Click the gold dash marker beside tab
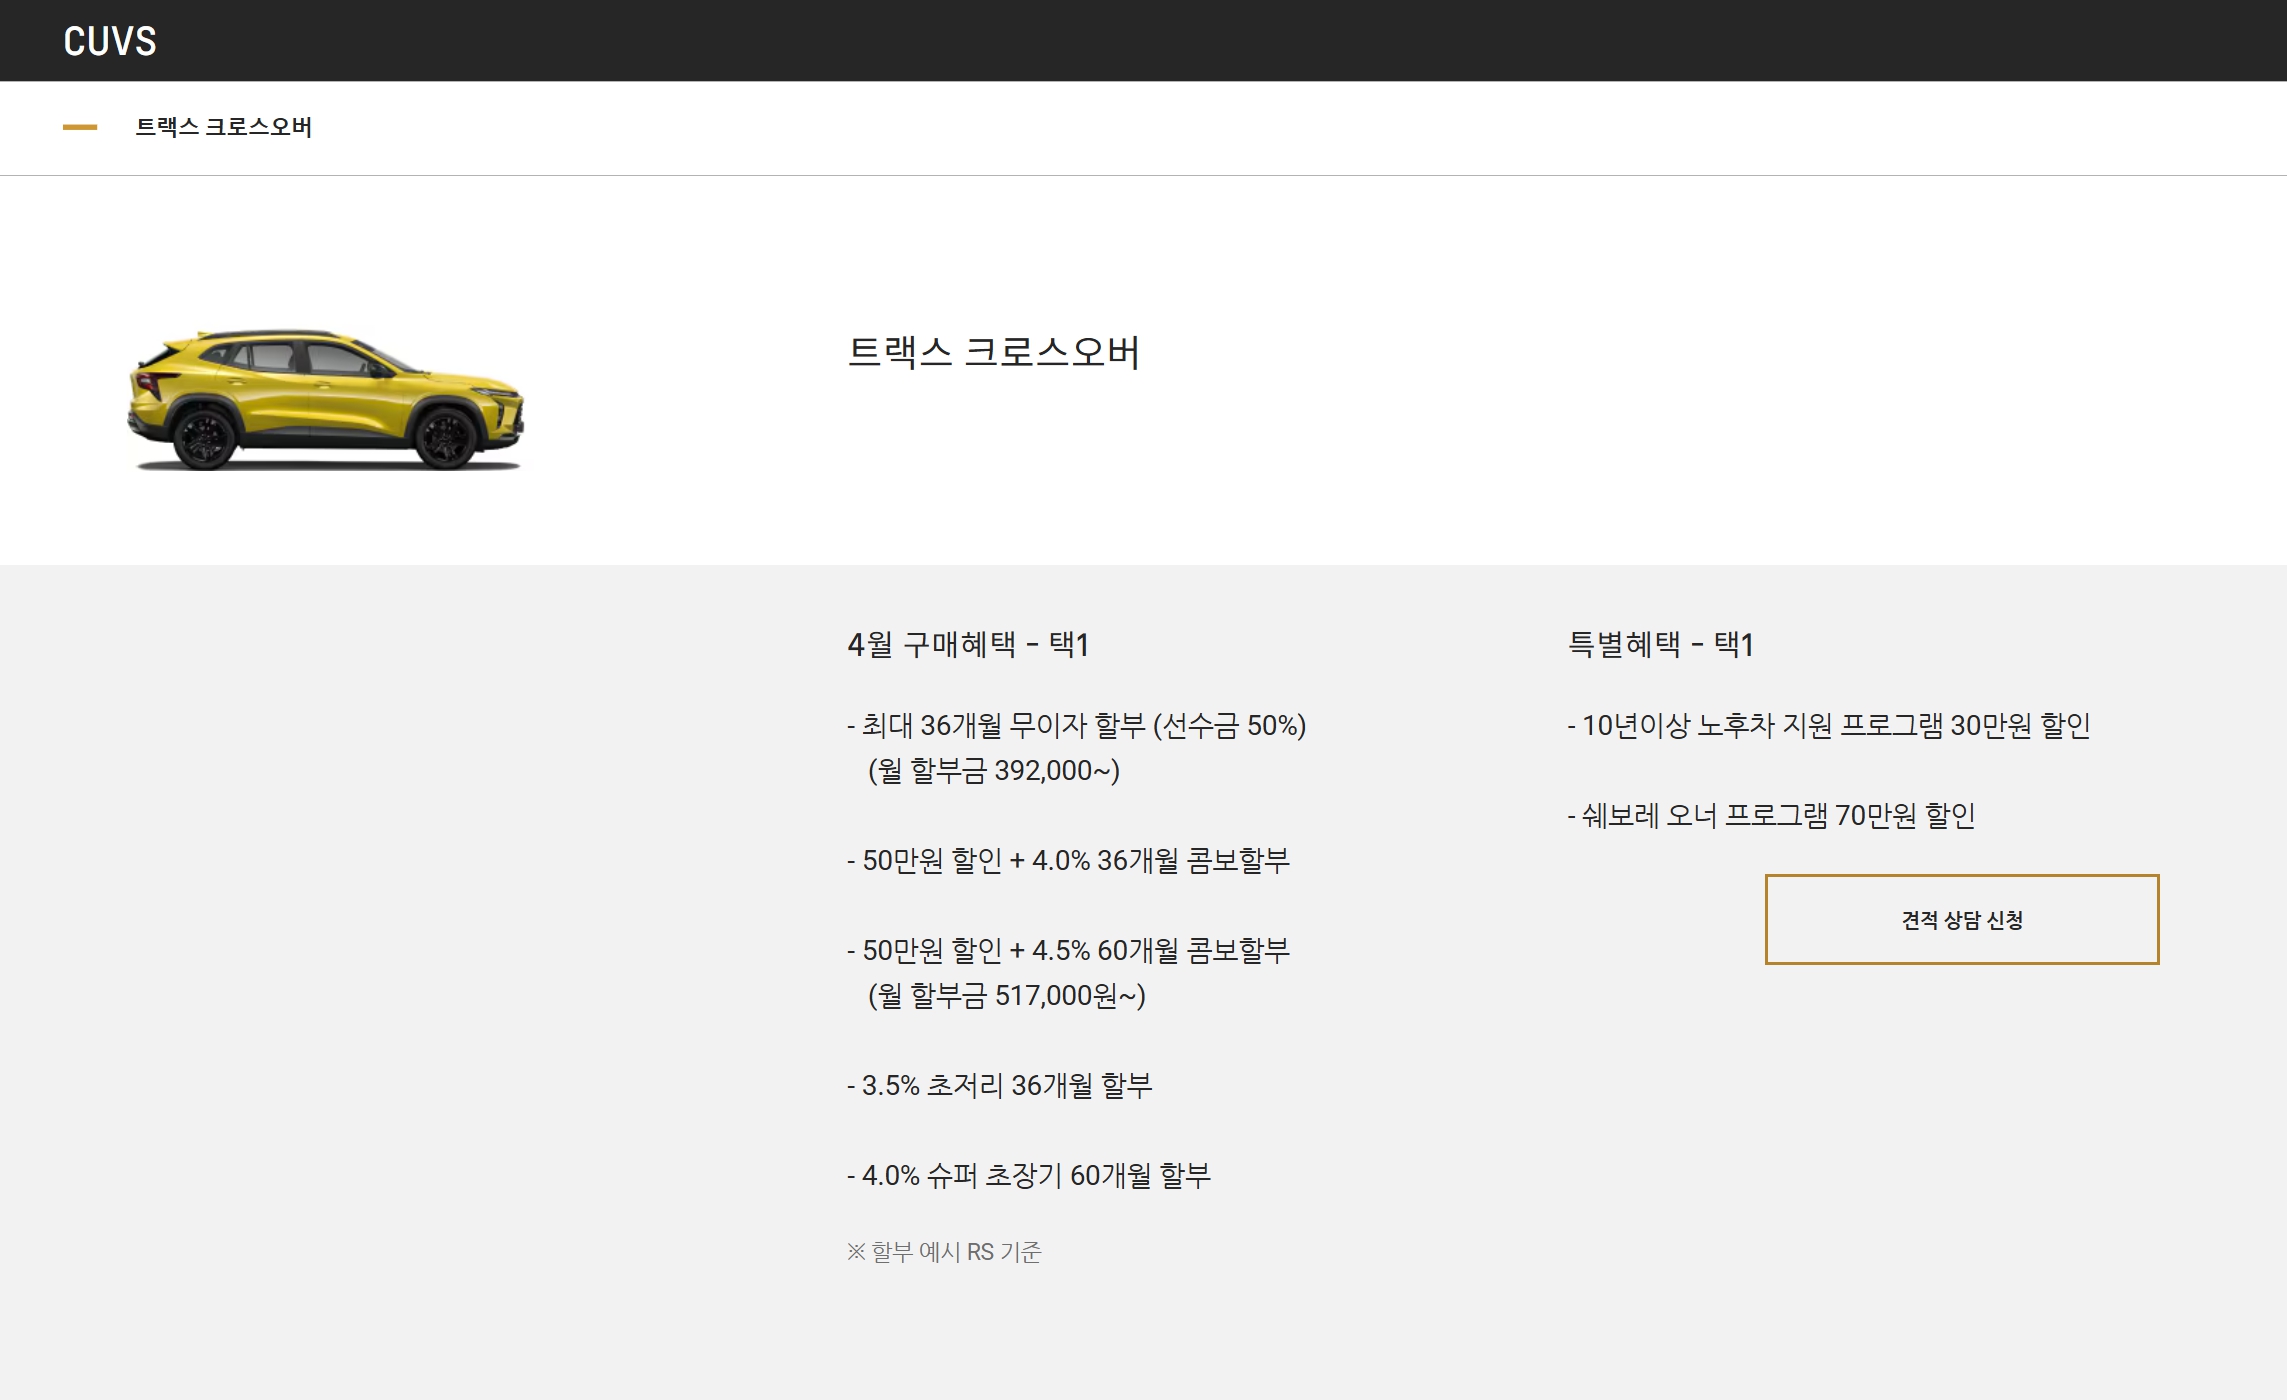Viewport: 2287px width, 1400px height. click(80, 127)
